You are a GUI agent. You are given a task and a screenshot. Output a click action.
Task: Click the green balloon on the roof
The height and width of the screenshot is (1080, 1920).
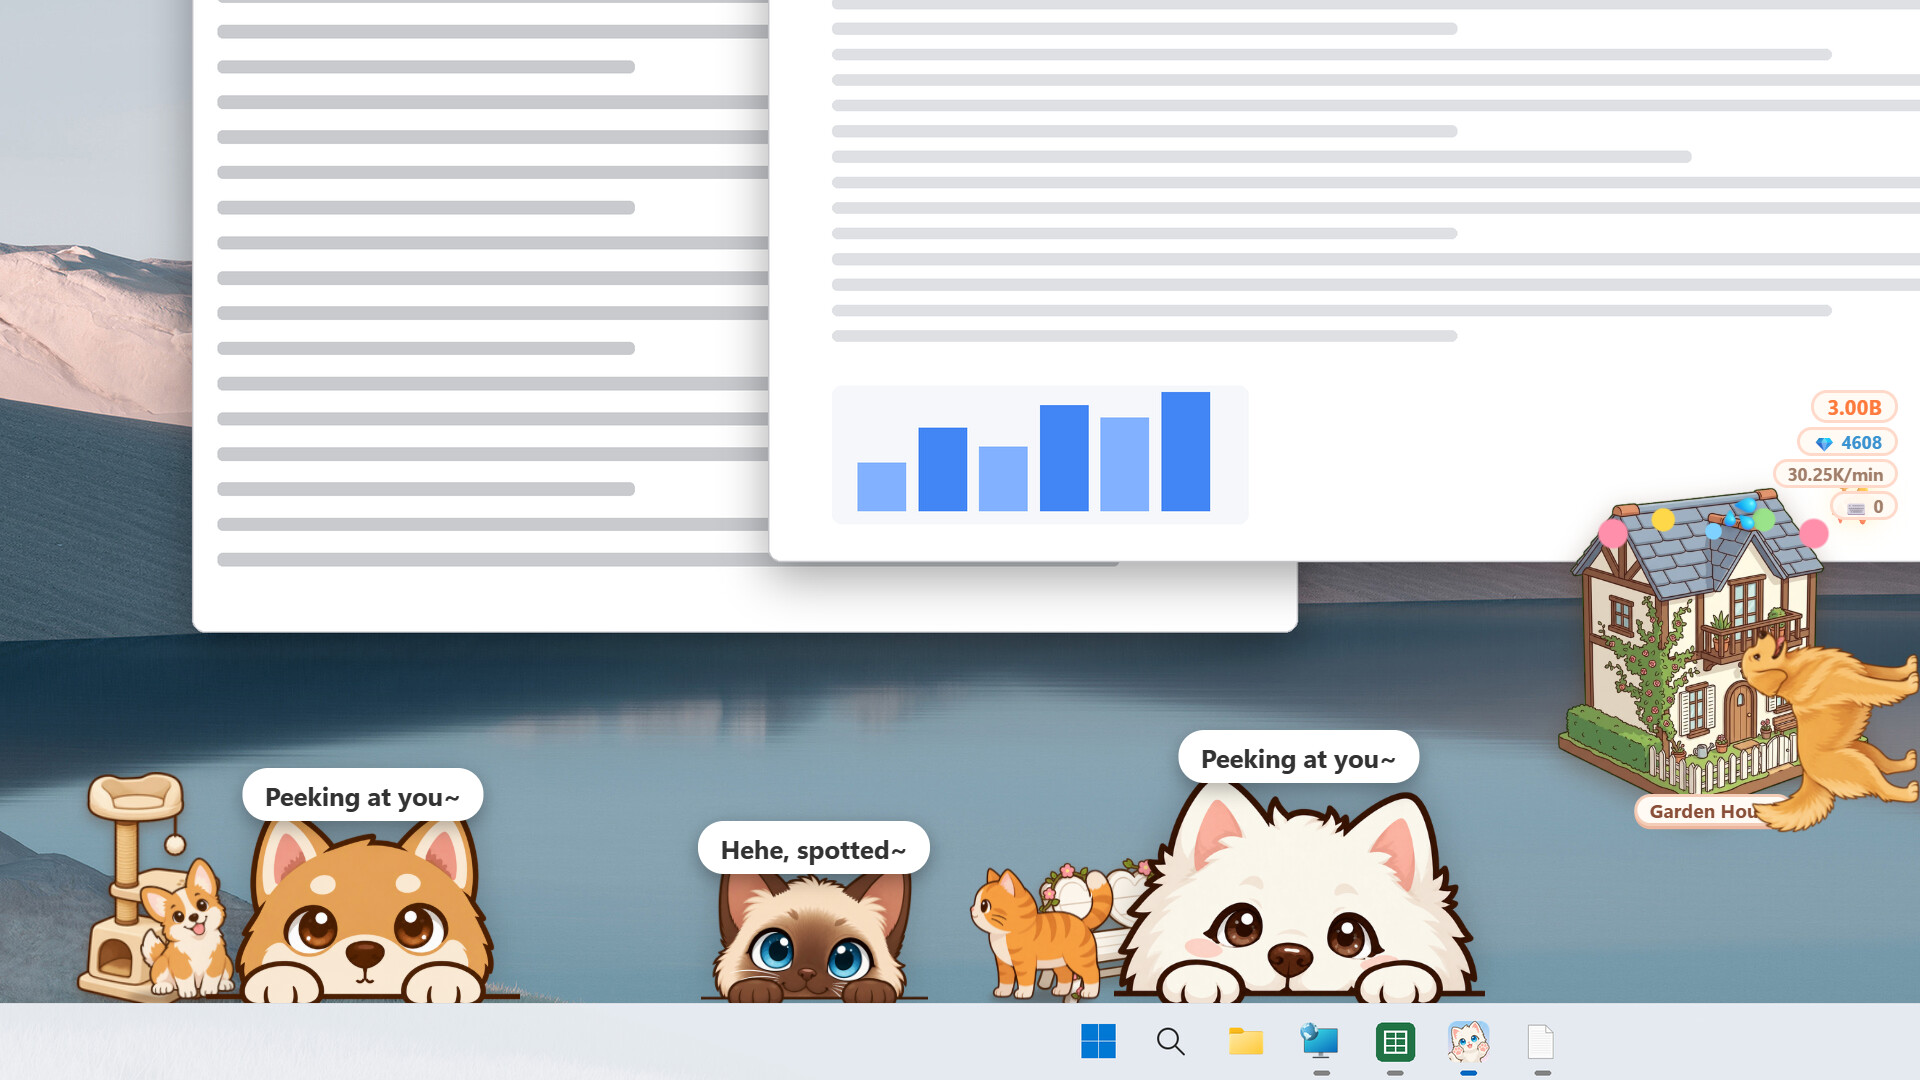(1764, 520)
